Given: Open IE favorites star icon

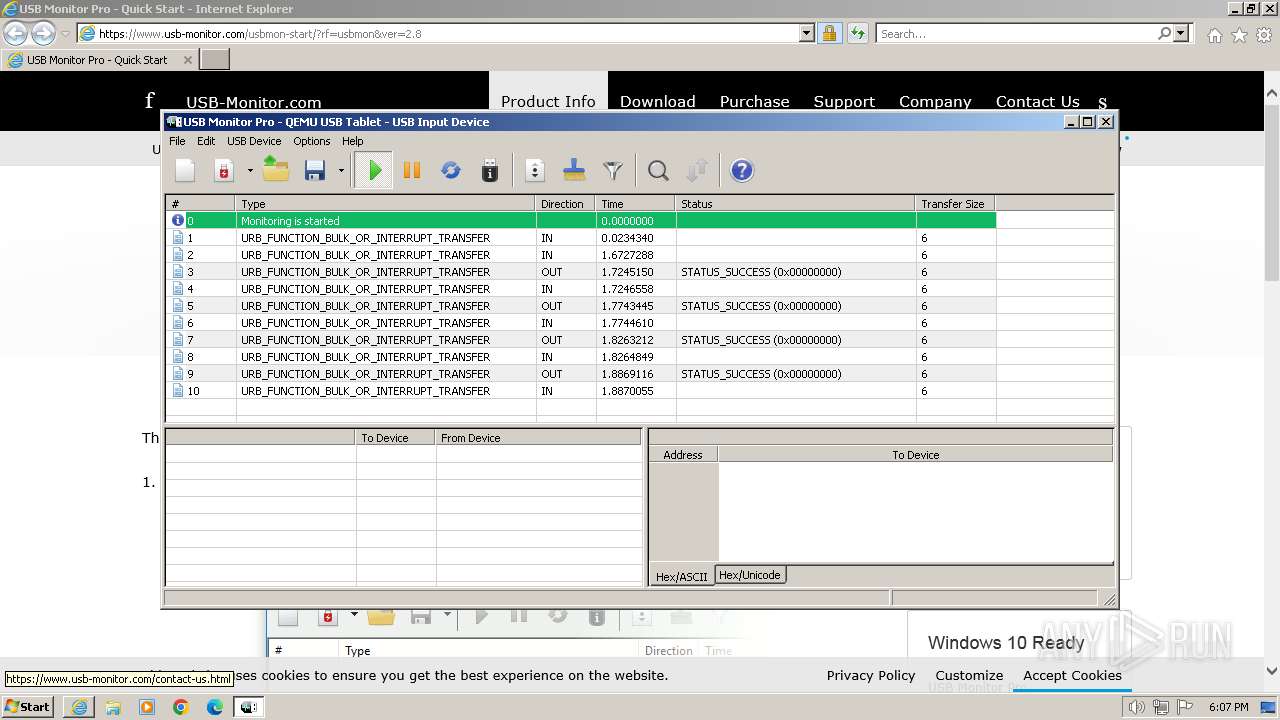Looking at the screenshot, I should [x=1239, y=34].
